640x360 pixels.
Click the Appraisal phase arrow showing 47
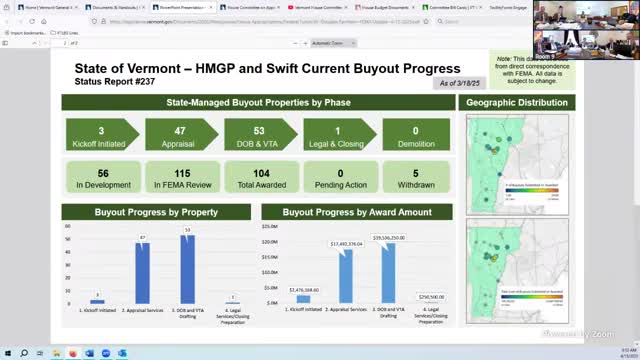pyautogui.click(x=181, y=135)
